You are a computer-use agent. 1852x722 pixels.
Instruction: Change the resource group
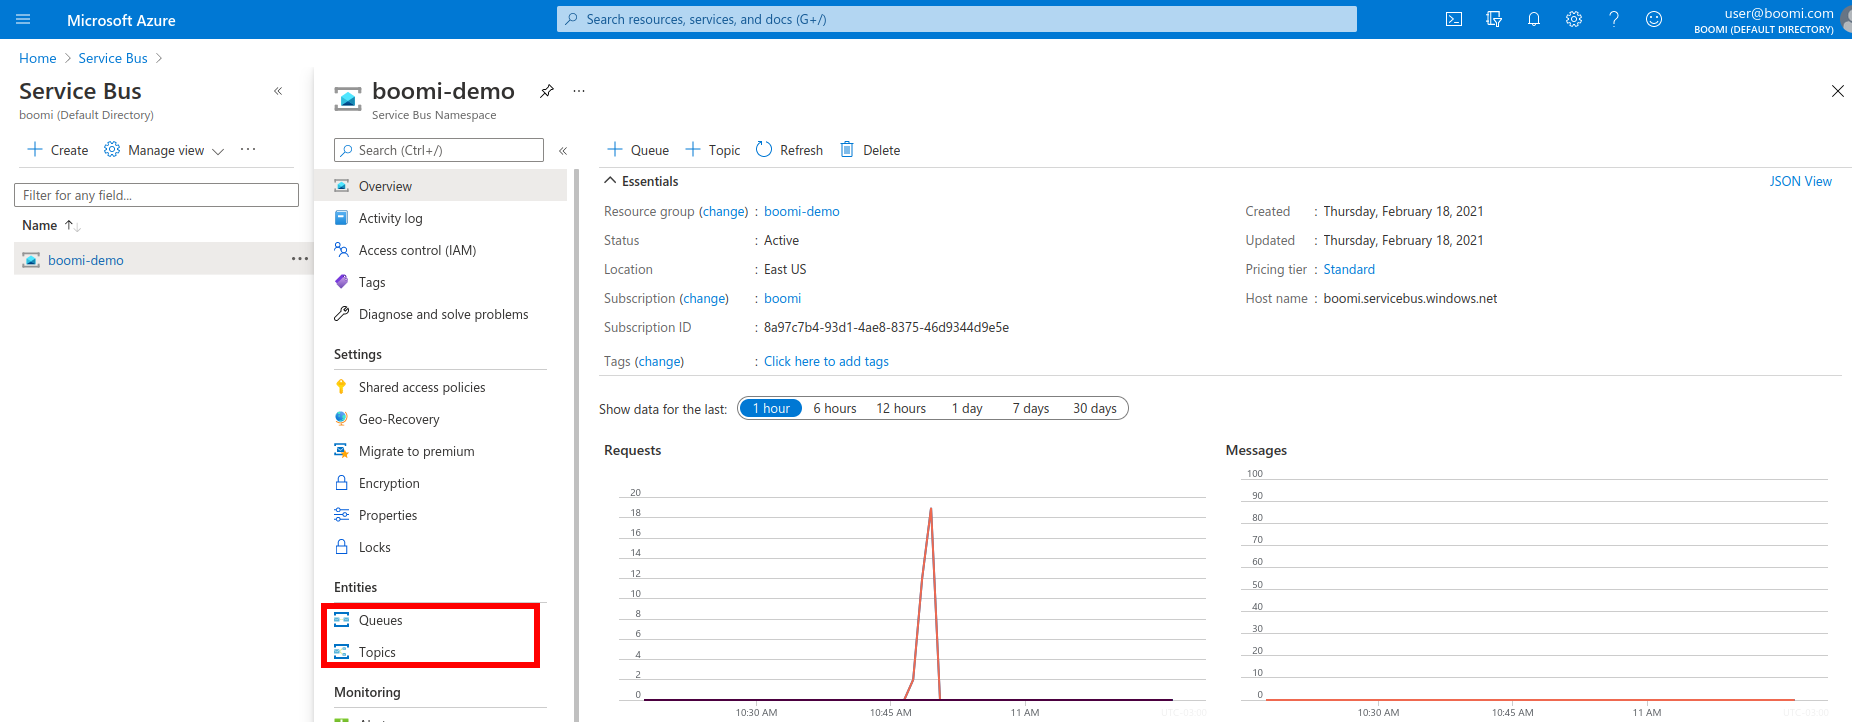point(723,211)
